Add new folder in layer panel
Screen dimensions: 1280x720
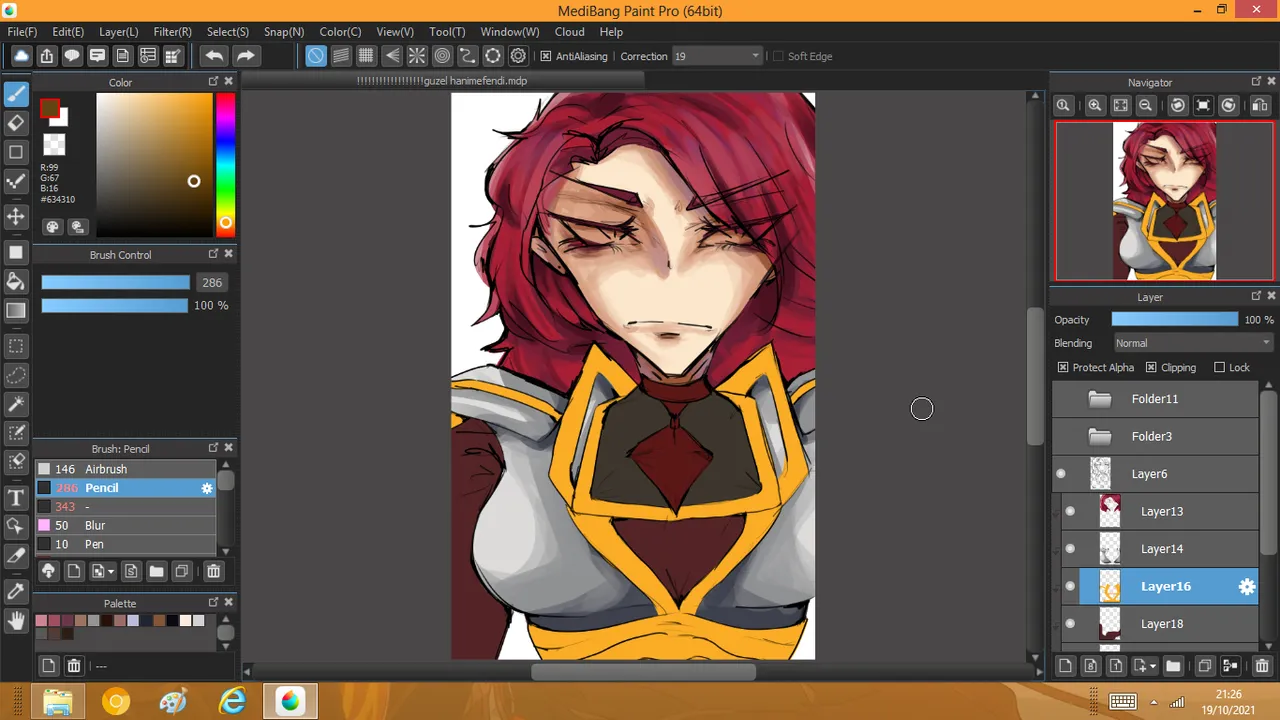pyautogui.click(x=1173, y=666)
